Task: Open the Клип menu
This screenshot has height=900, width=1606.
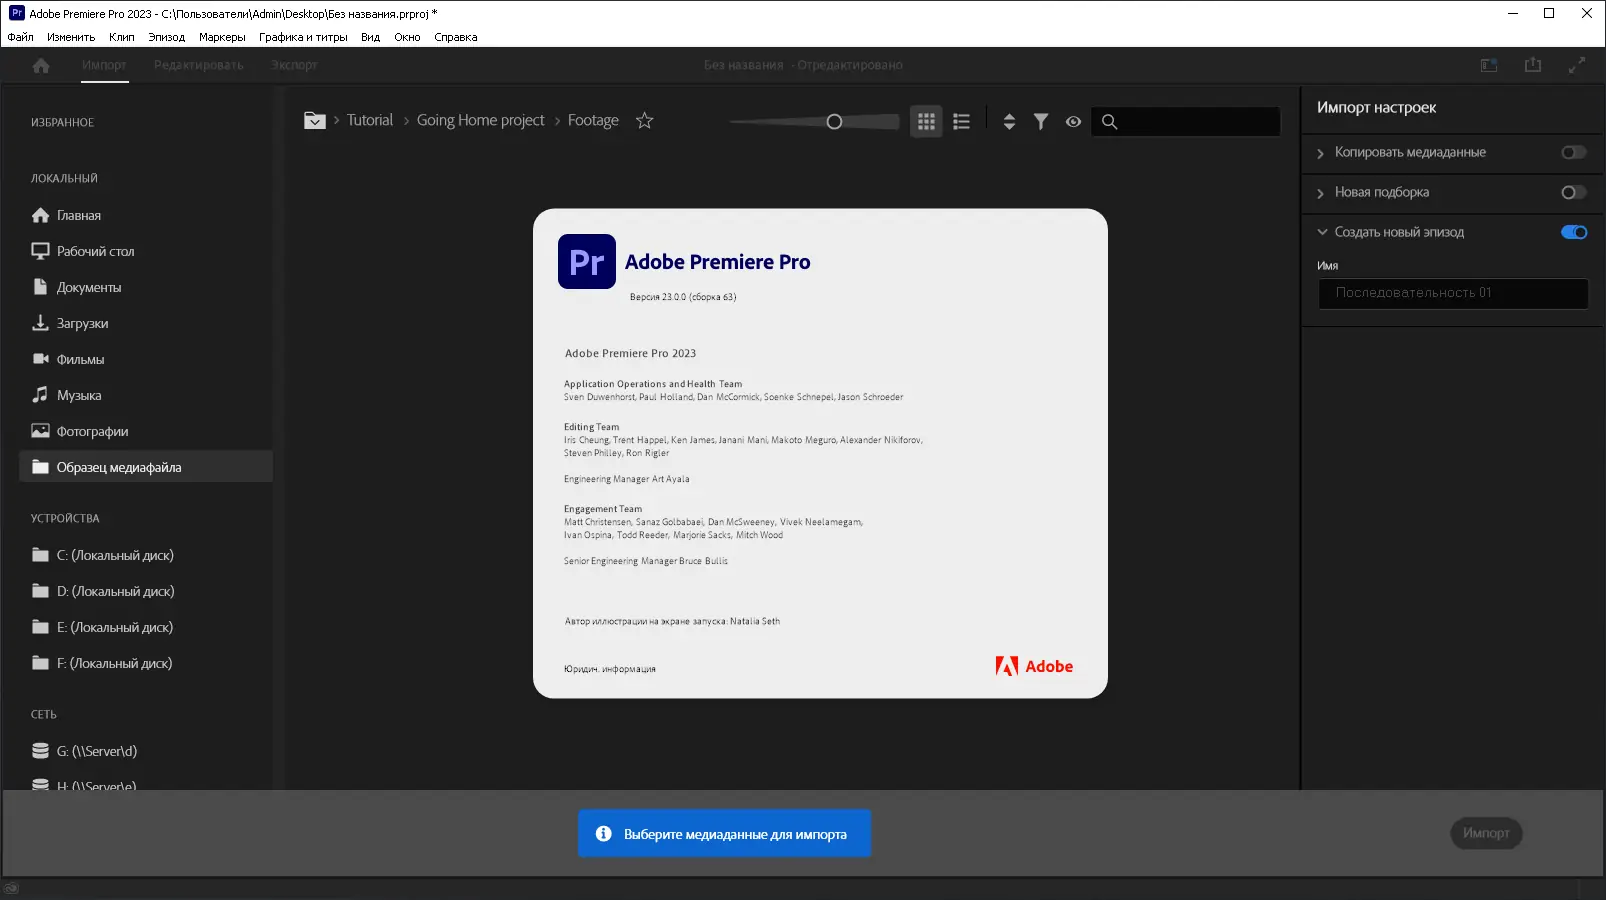Action: coord(122,37)
